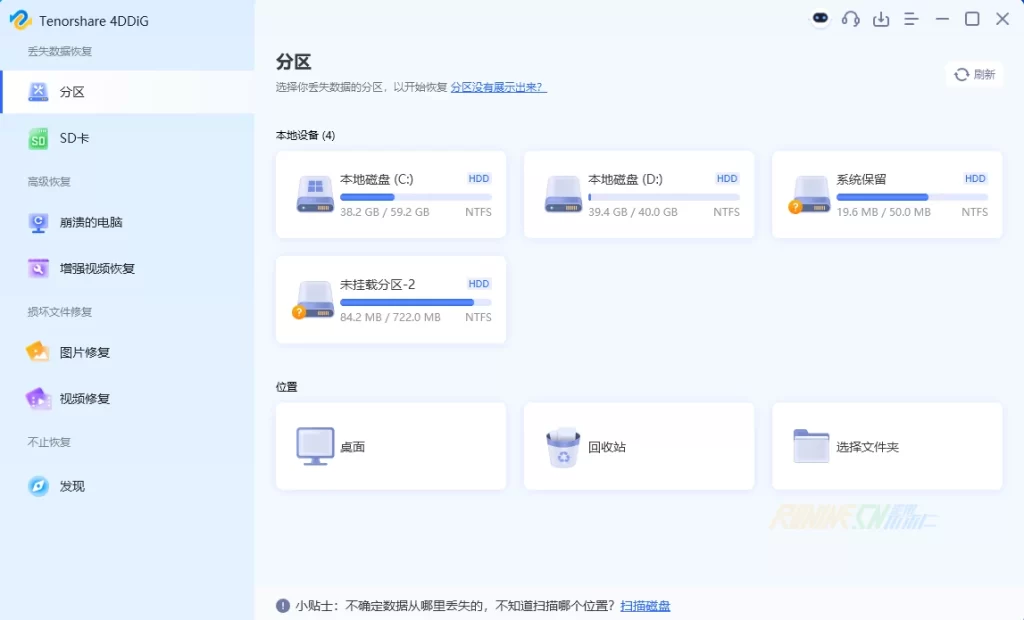Choose 桌面 desktop location
1024x620 pixels.
(x=390, y=447)
